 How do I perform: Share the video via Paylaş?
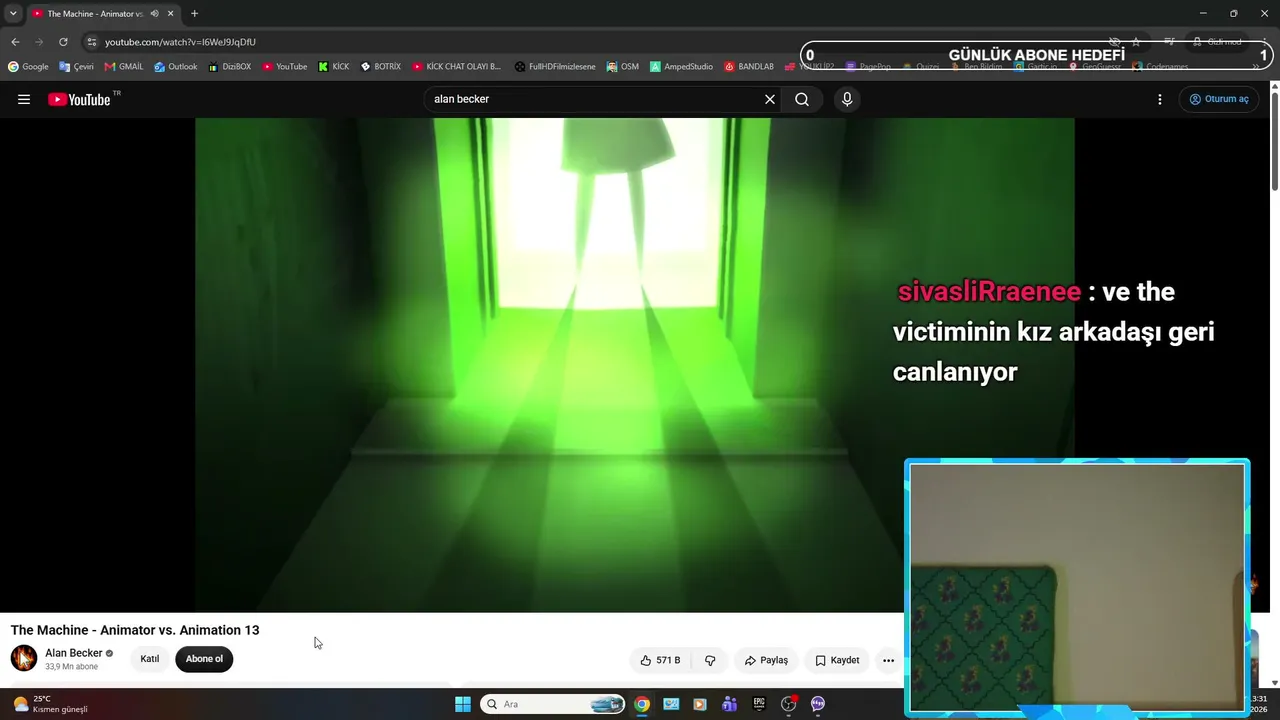[x=766, y=660]
